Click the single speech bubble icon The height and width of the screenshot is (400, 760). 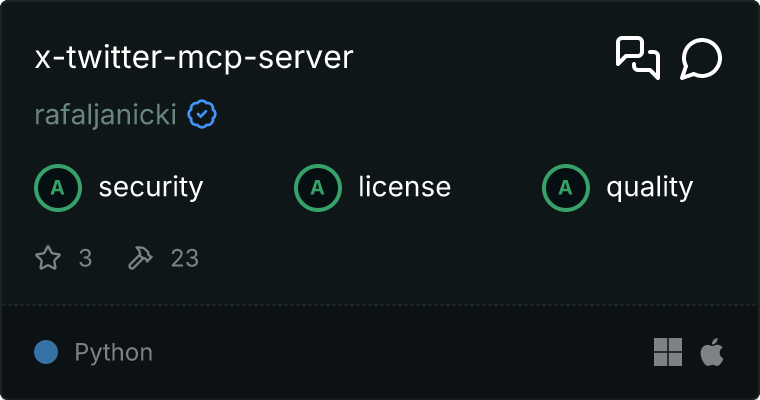pos(701,59)
